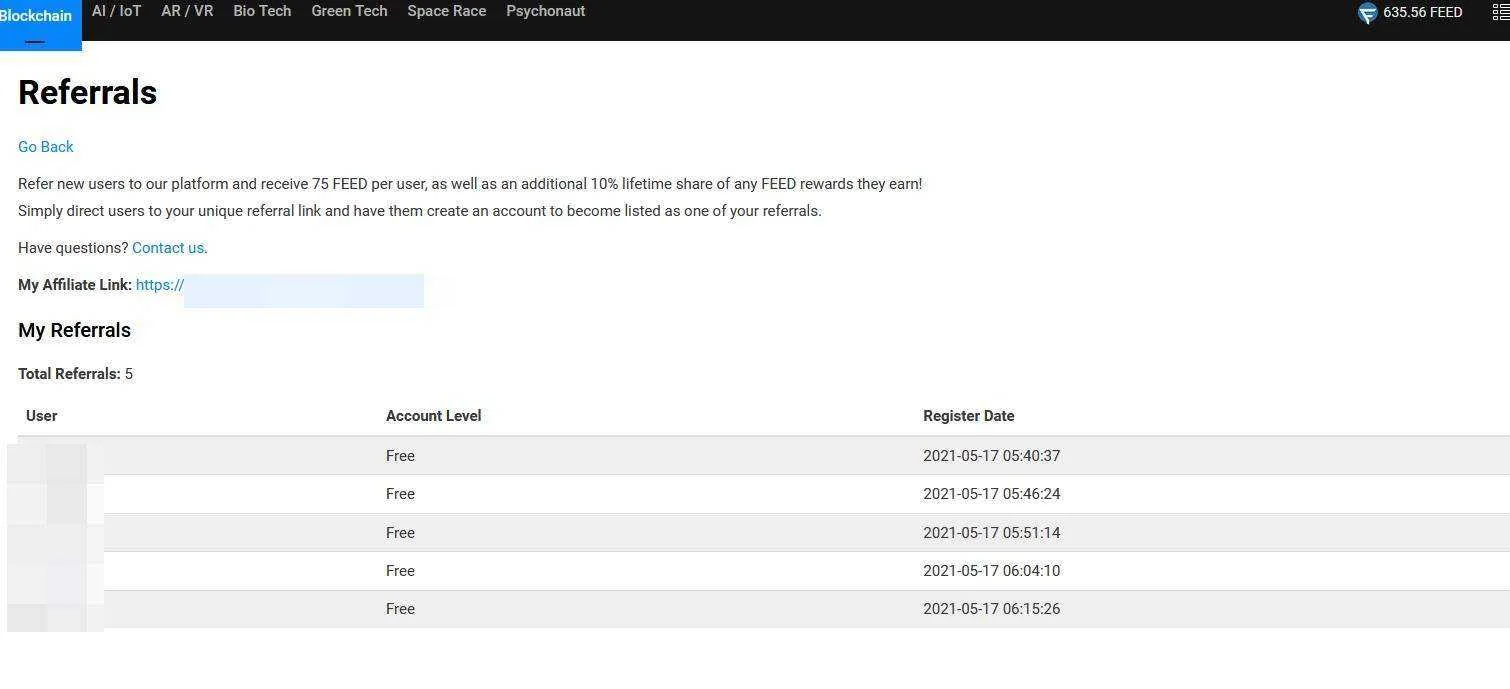Click the Account Level column header
Image resolution: width=1510 pixels, height=689 pixels.
434,416
